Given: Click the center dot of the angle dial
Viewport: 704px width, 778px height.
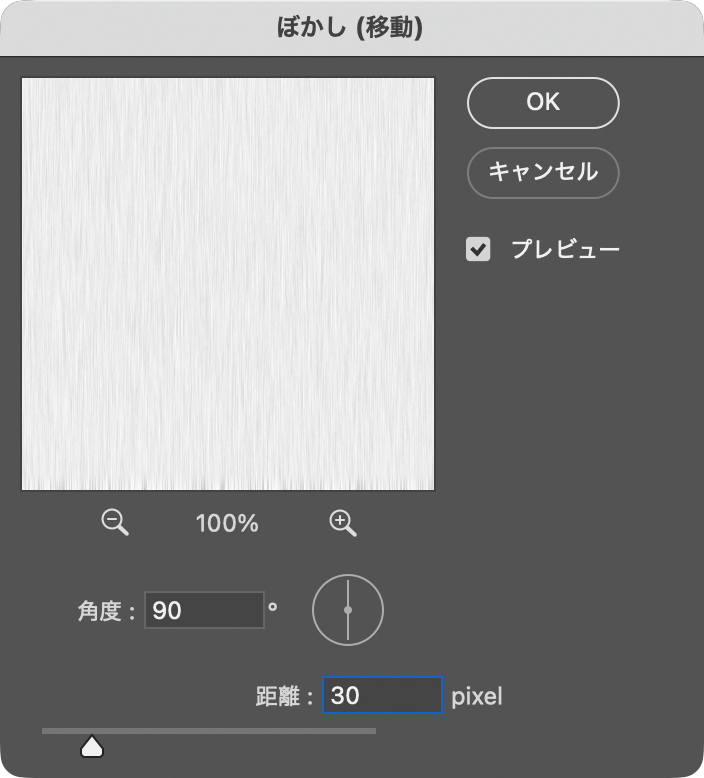Looking at the screenshot, I should tap(348, 610).
